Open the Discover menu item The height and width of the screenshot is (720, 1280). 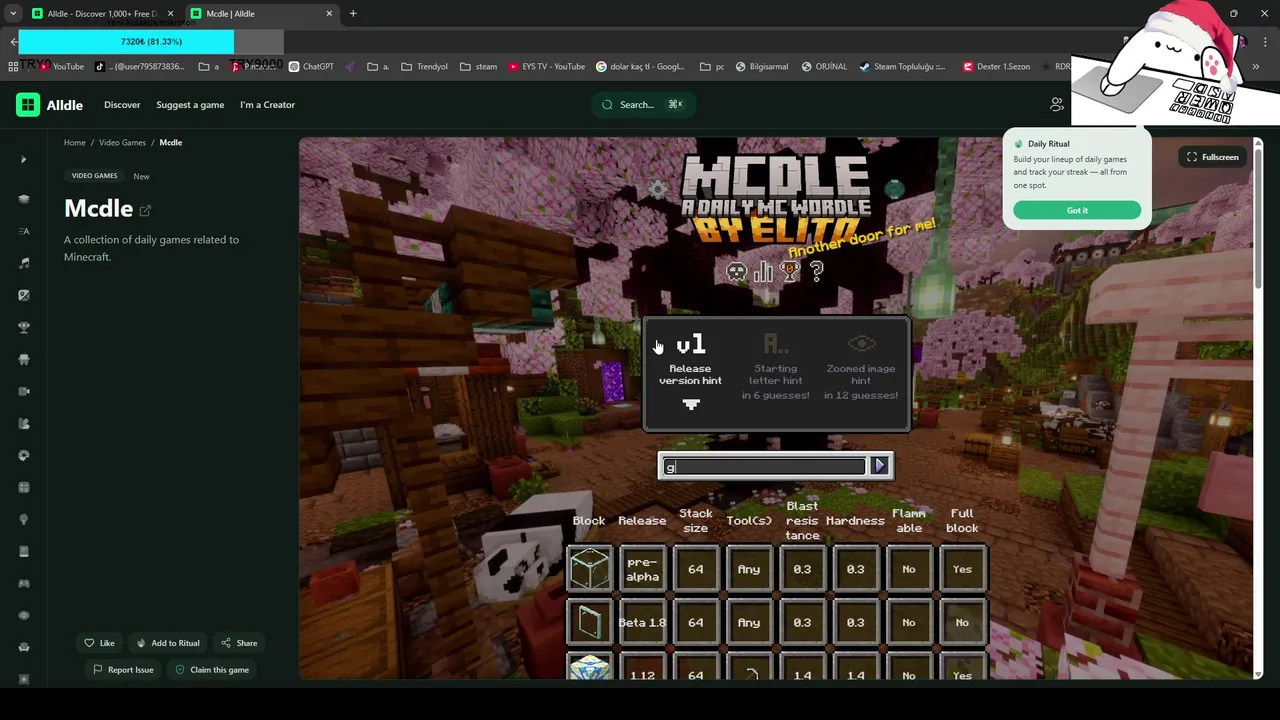(x=122, y=104)
